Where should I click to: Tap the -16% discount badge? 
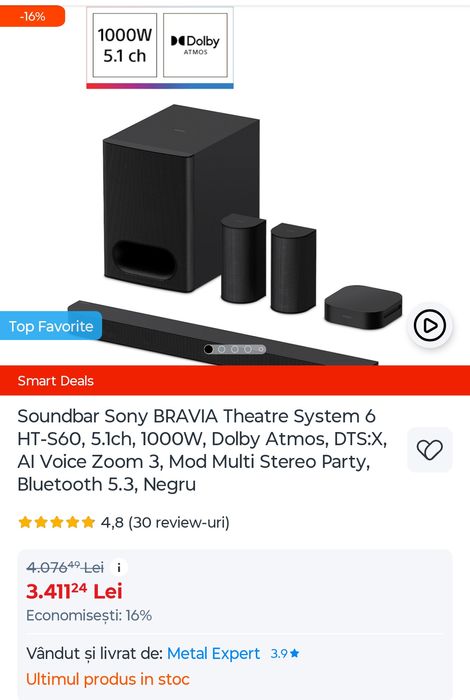pyautogui.click(x=32, y=17)
